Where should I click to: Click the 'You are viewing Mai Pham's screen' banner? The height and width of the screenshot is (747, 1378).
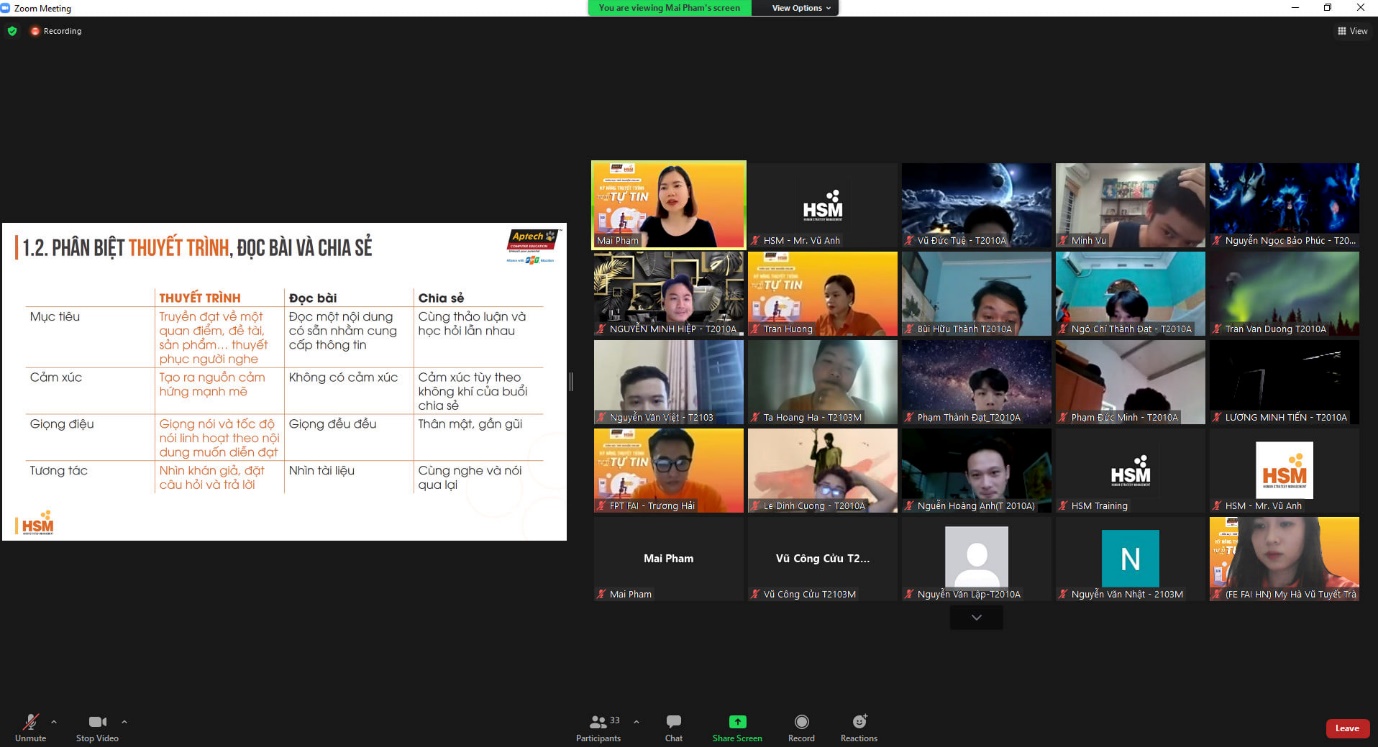pos(669,8)
